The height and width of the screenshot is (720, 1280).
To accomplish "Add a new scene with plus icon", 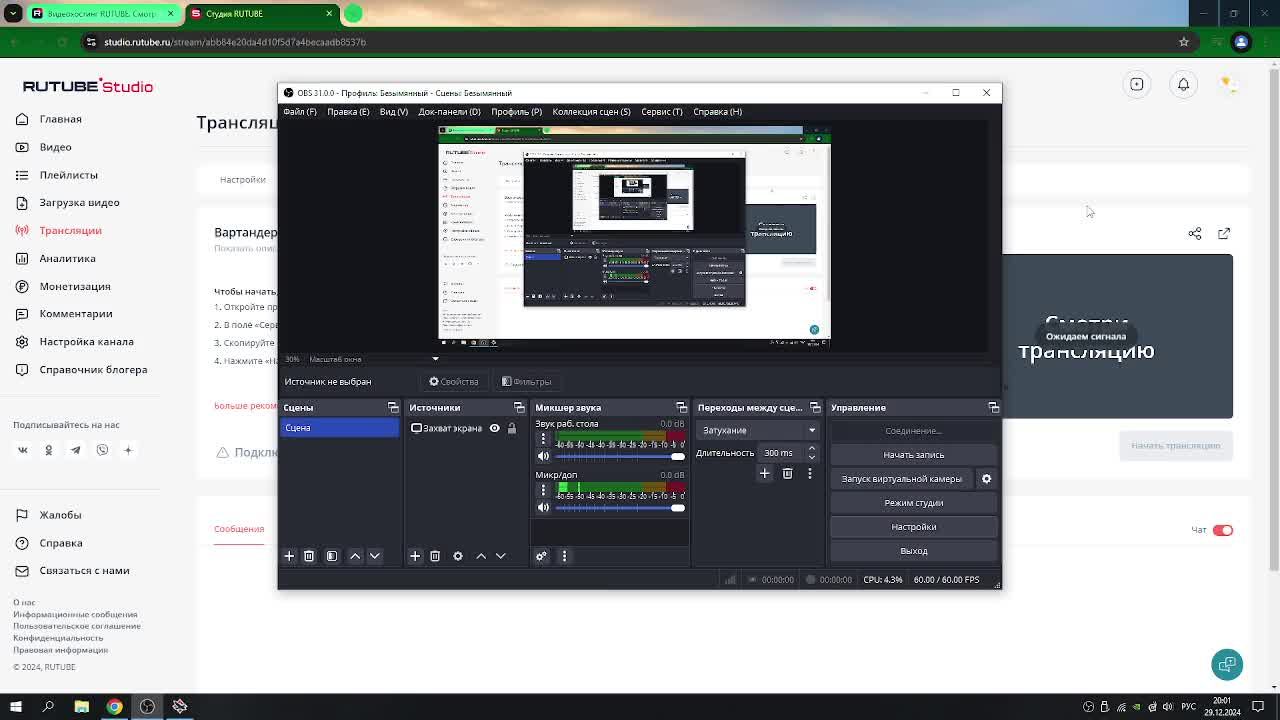I will (289, 556).
